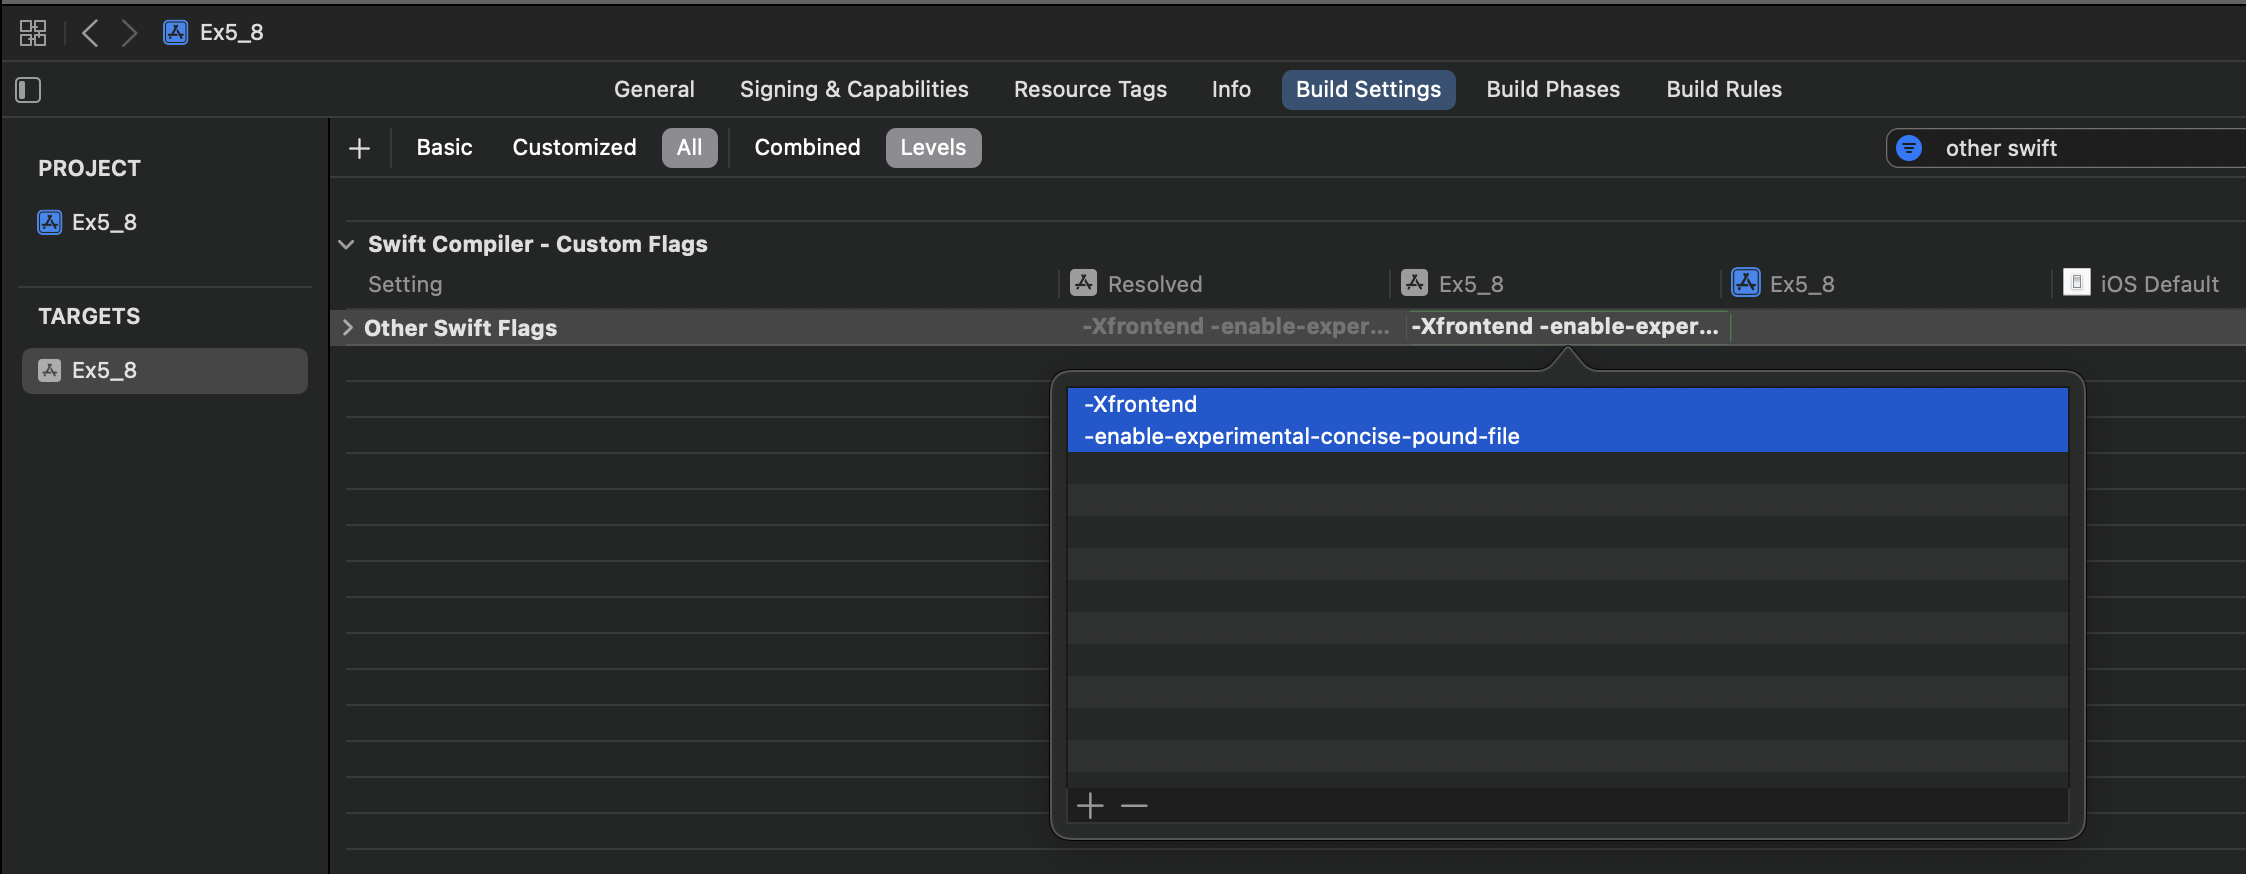Open the Resource Tags tab
The height and width of the screenshot is (874, 2246).
coord(1090,89)
